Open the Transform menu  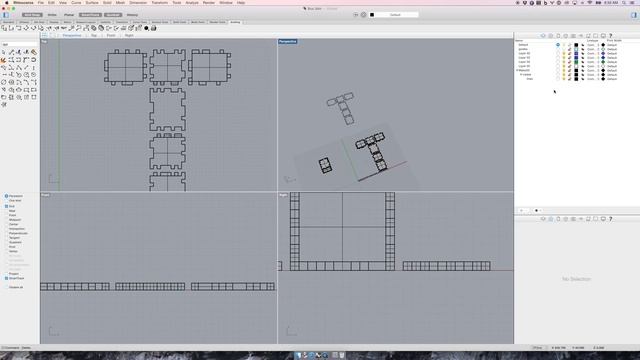[x=160, y=2]
